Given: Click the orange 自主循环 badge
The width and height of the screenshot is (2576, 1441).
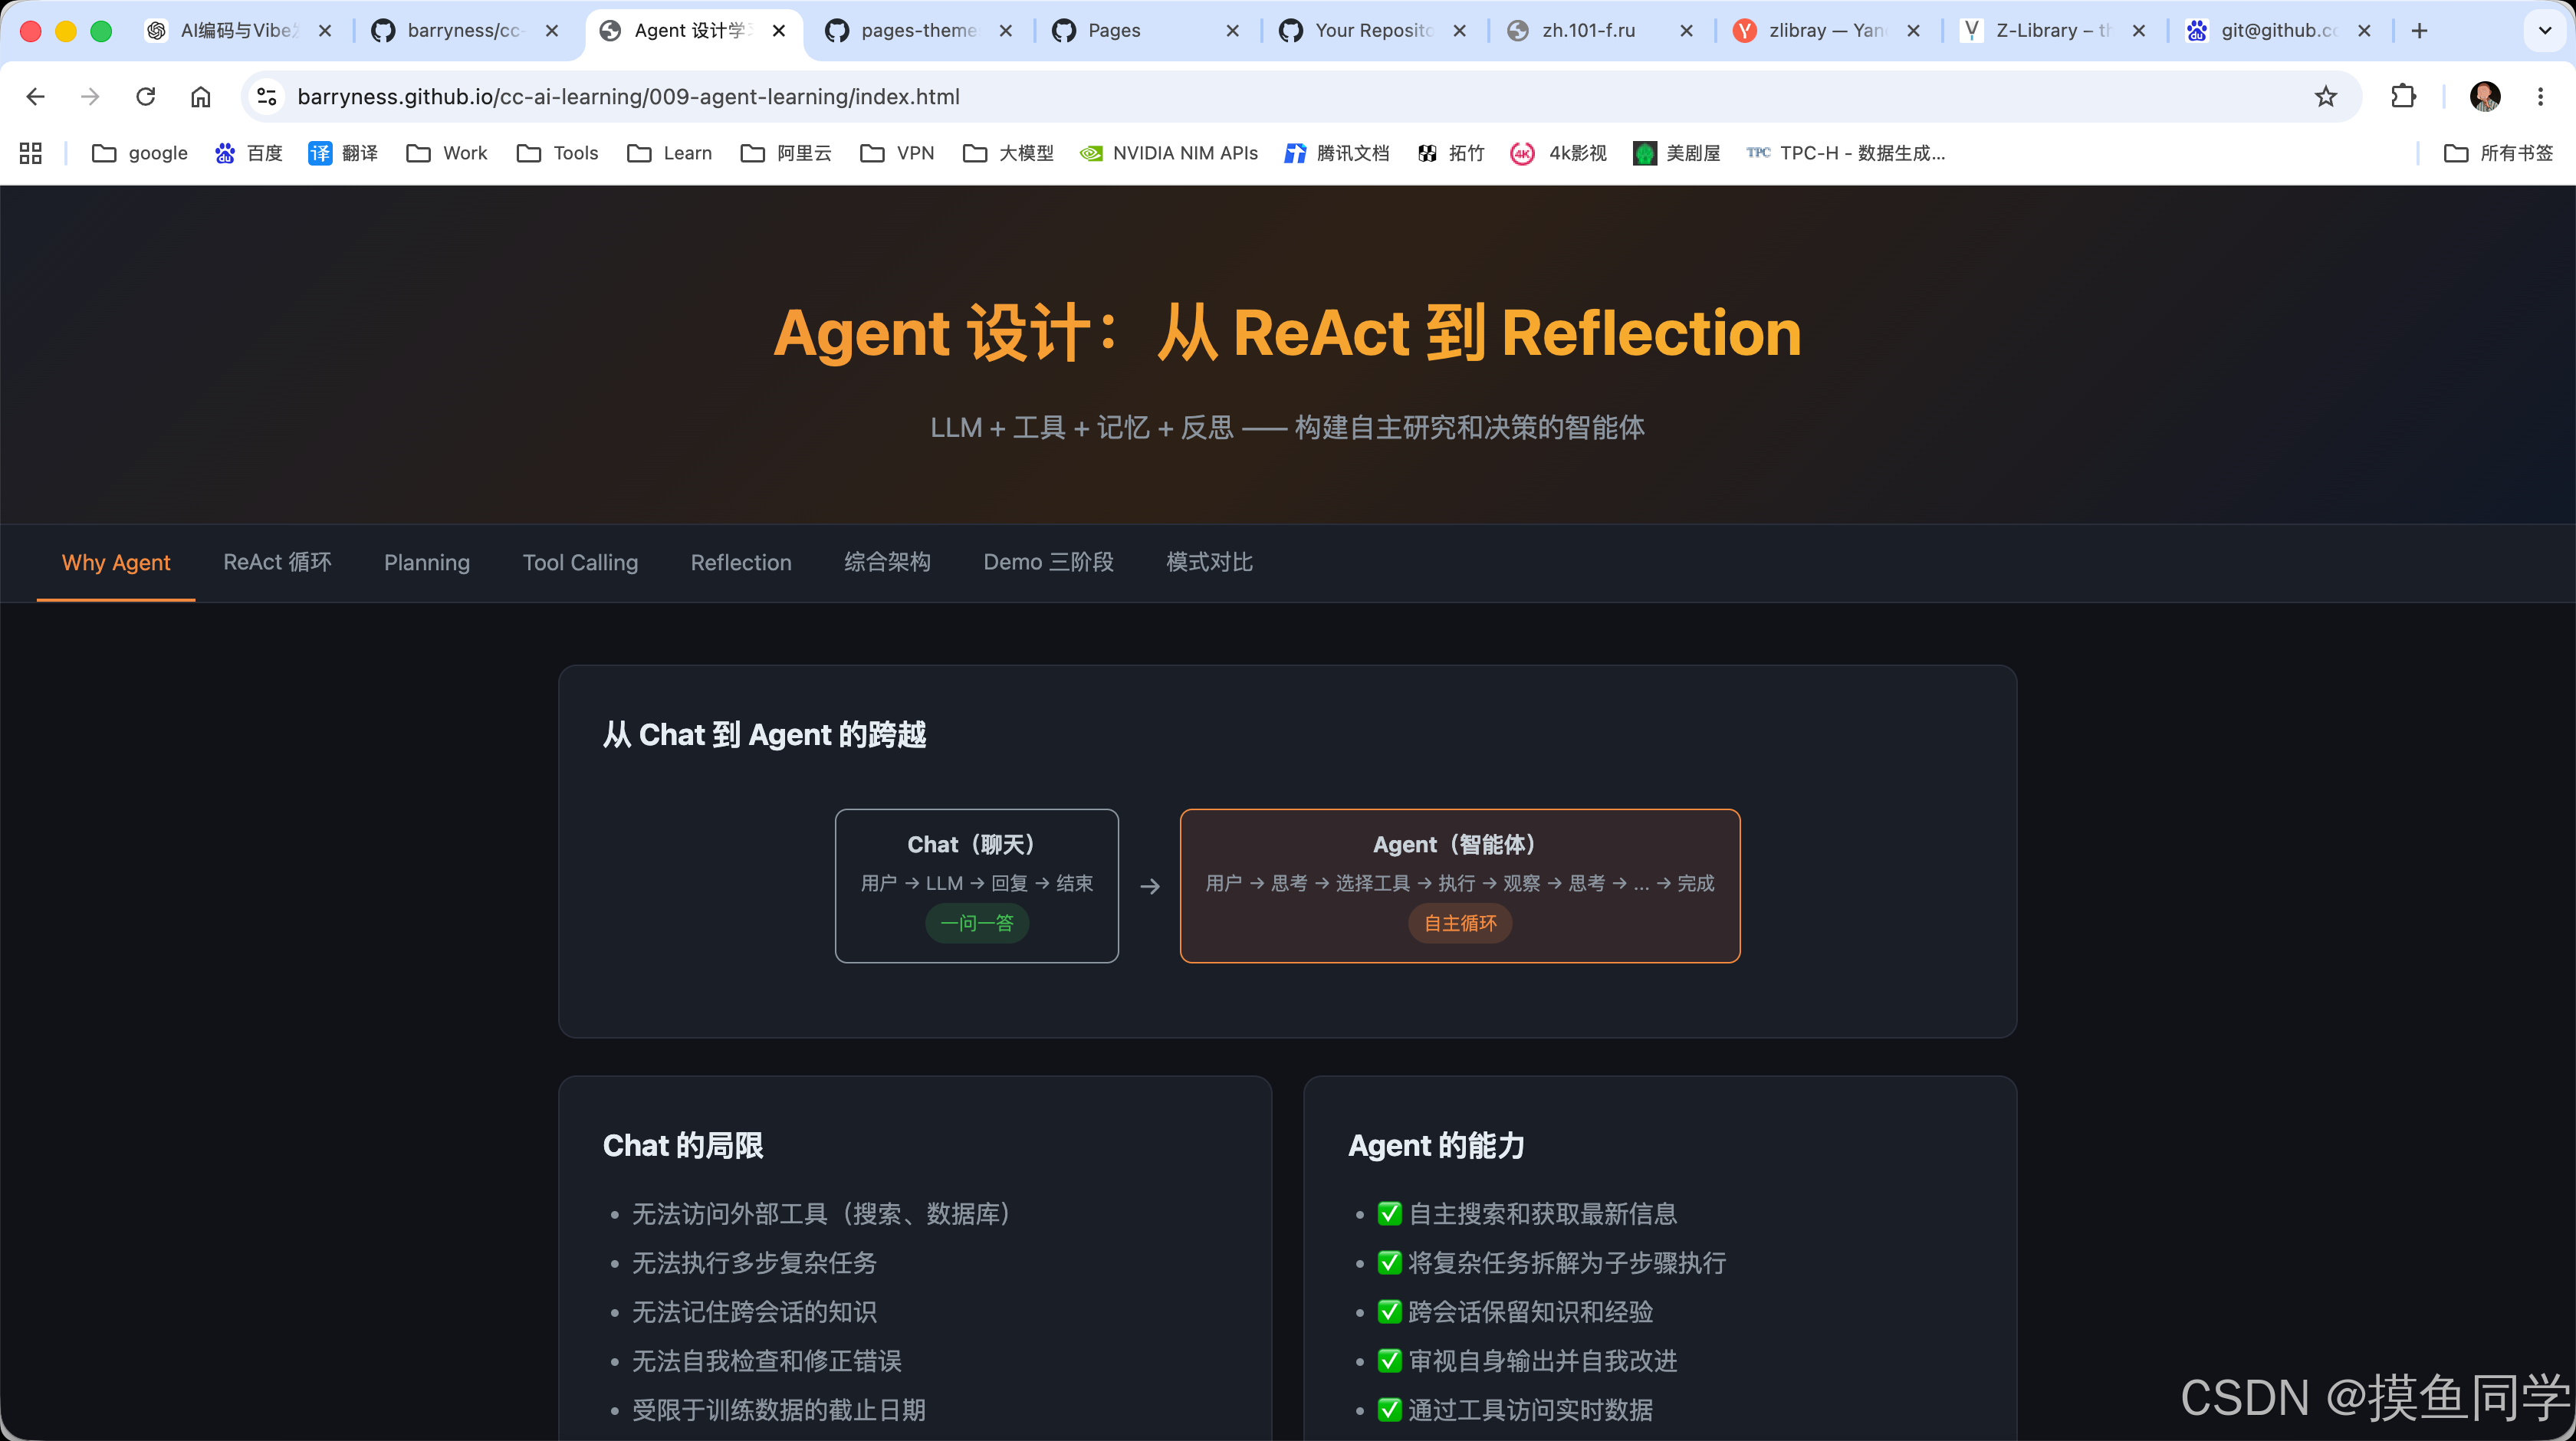Looking at the screenshot, I should point(1460,923).
